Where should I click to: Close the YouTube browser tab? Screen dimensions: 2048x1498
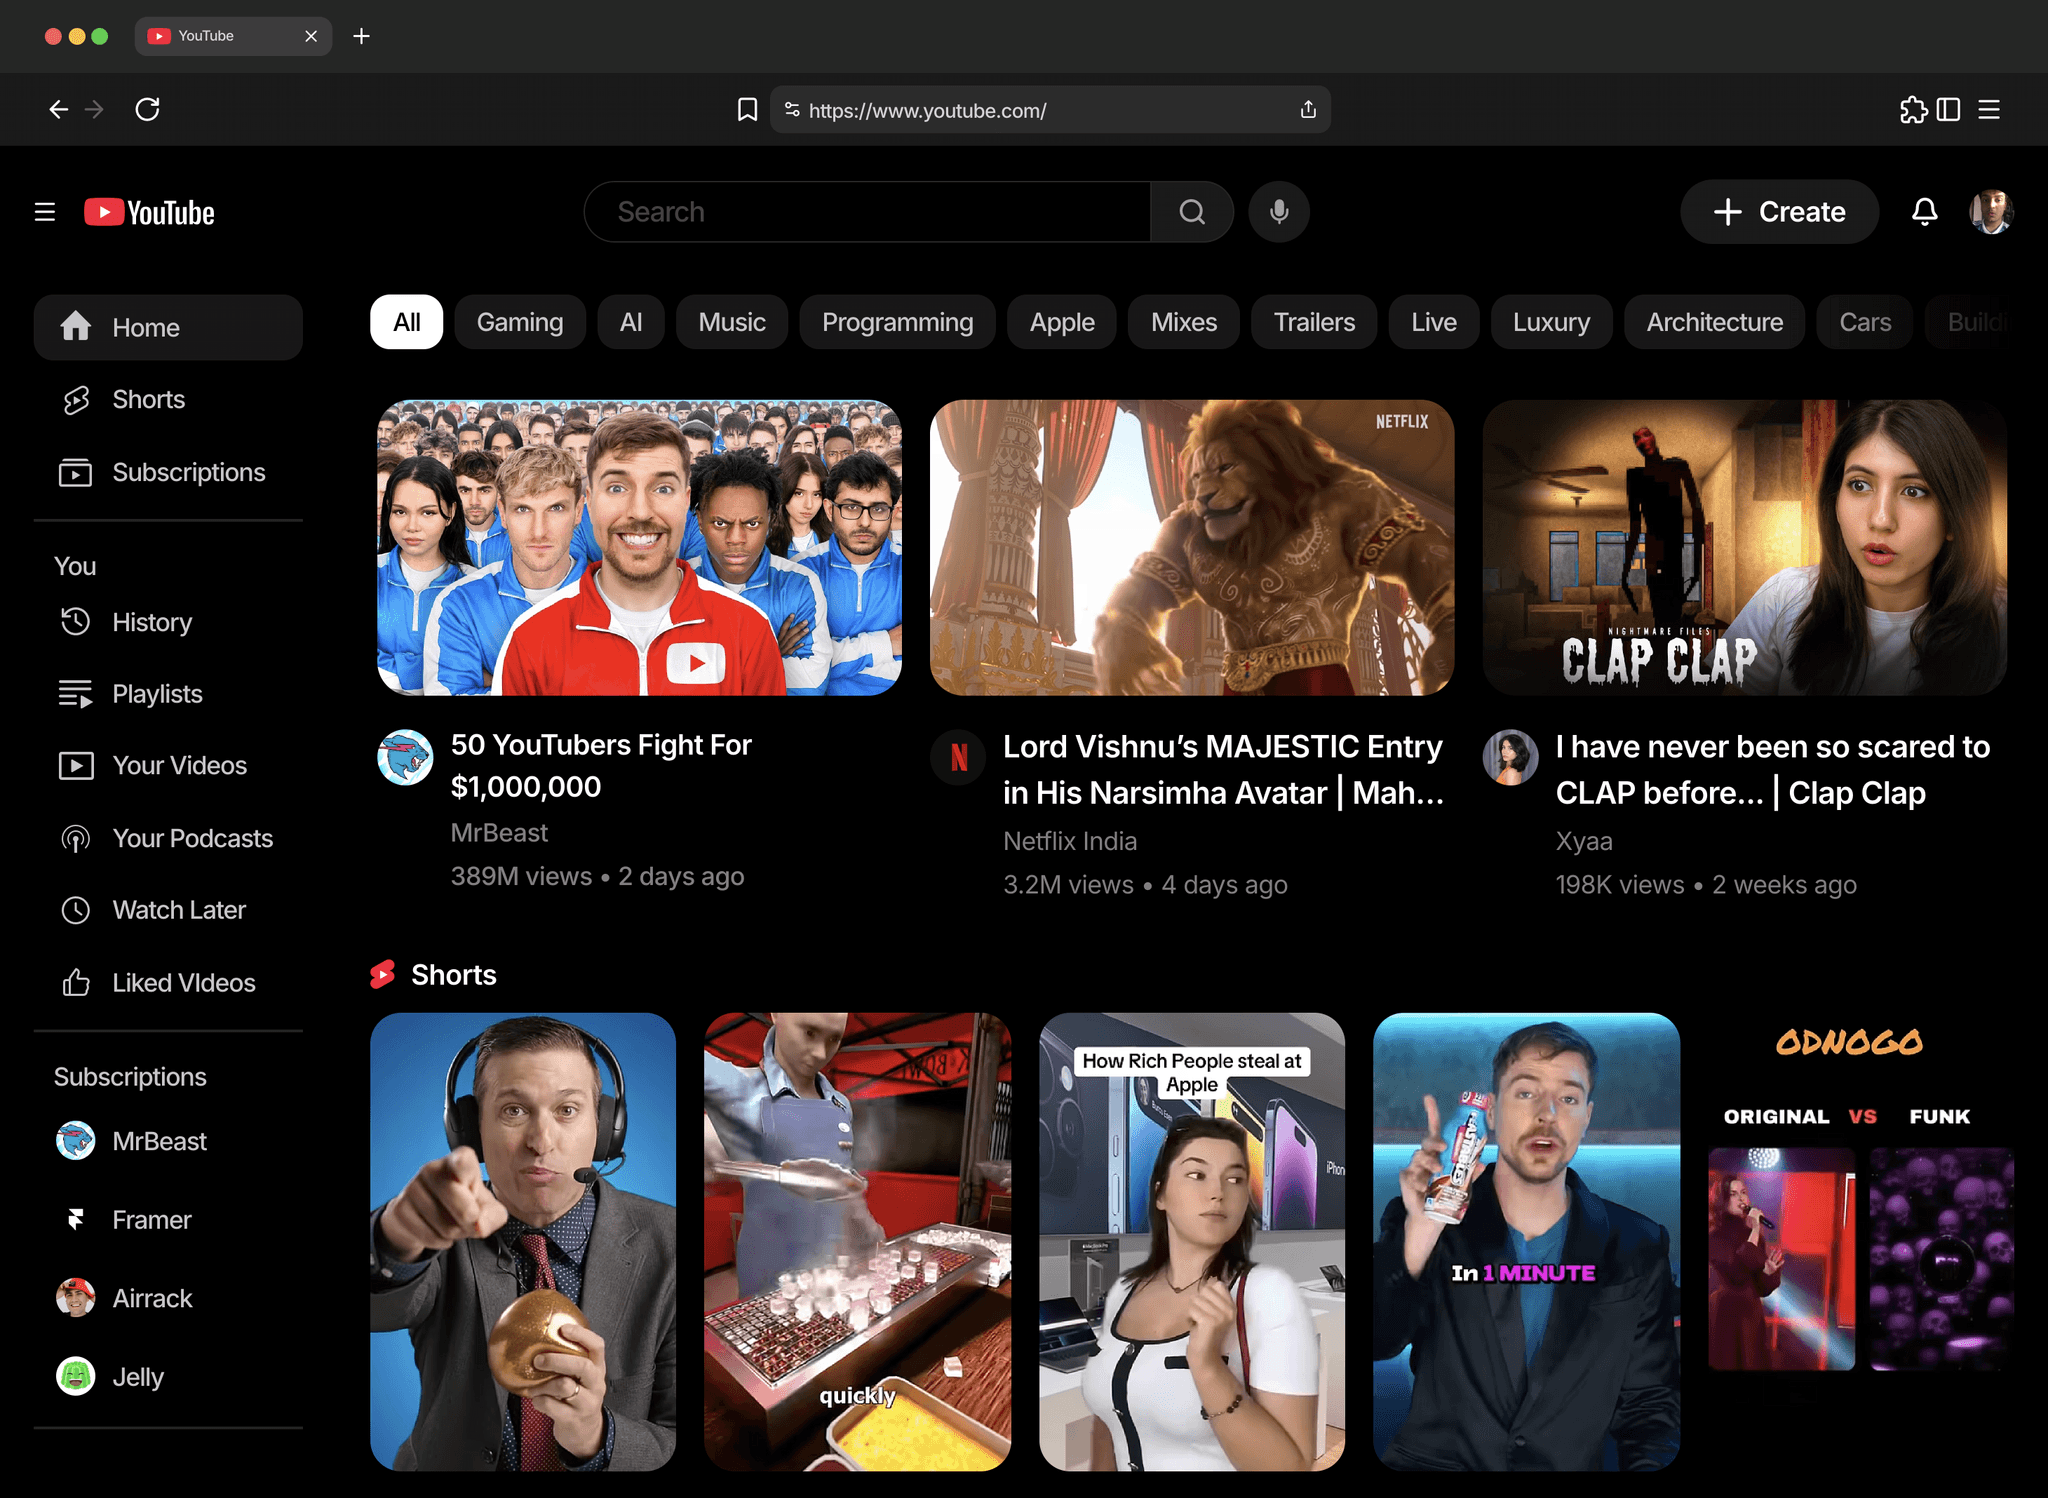click(311, 36)
